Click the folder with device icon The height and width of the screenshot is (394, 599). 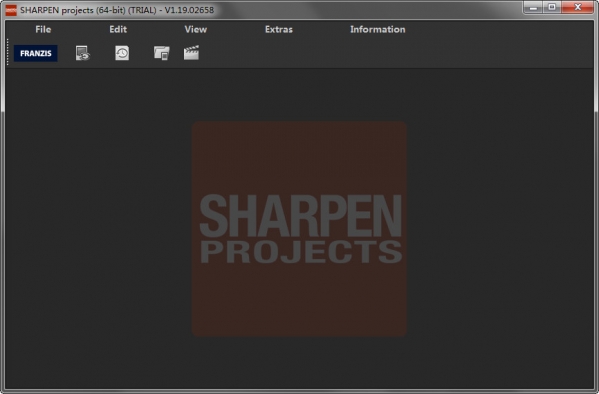pos(162,53)
